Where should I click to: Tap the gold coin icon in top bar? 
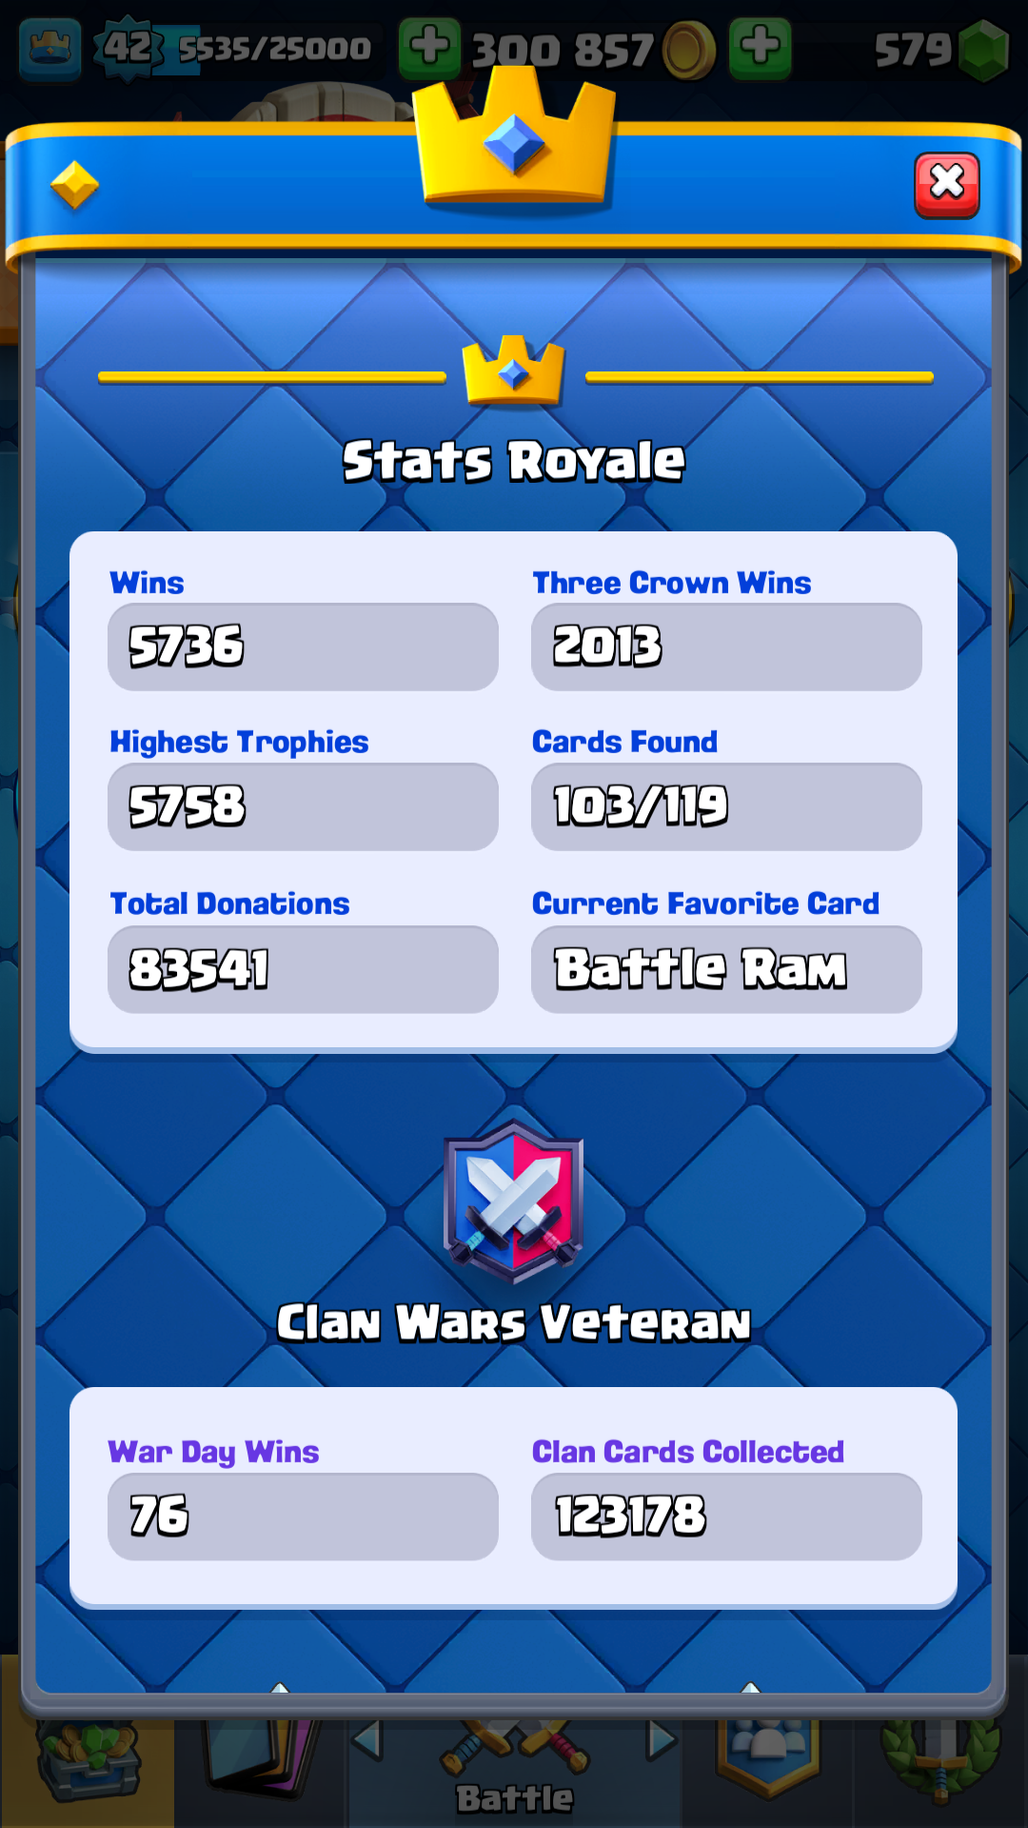coord(689,50)
